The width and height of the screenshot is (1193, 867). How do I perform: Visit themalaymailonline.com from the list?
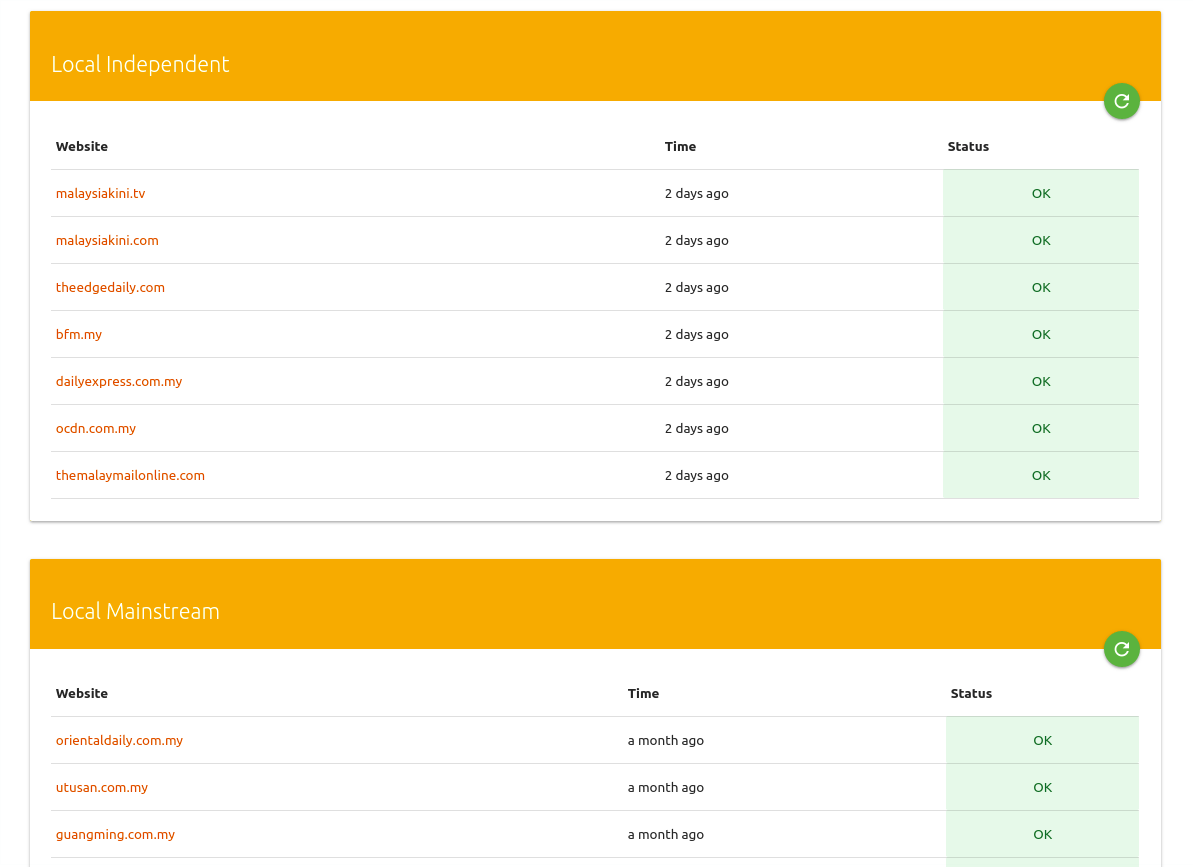(130, 475)
